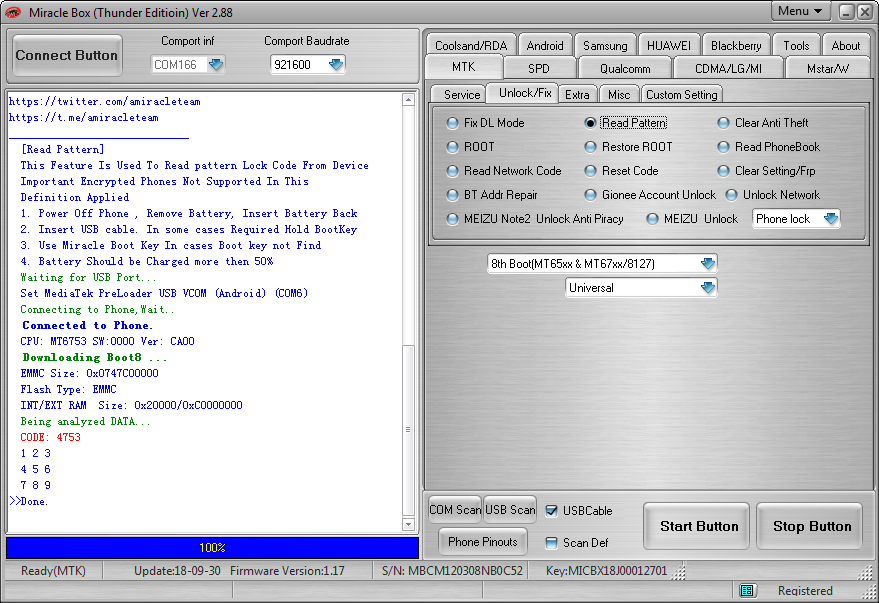Open the Misc sub-tab
The width and height of the screenshot is (879, 603).
point(619,95)
